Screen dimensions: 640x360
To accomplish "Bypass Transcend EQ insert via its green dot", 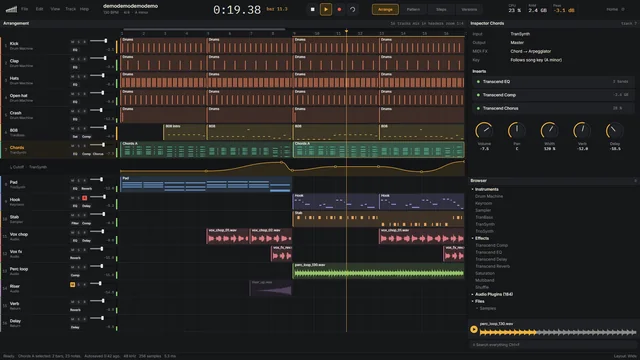I will [478, 82].
